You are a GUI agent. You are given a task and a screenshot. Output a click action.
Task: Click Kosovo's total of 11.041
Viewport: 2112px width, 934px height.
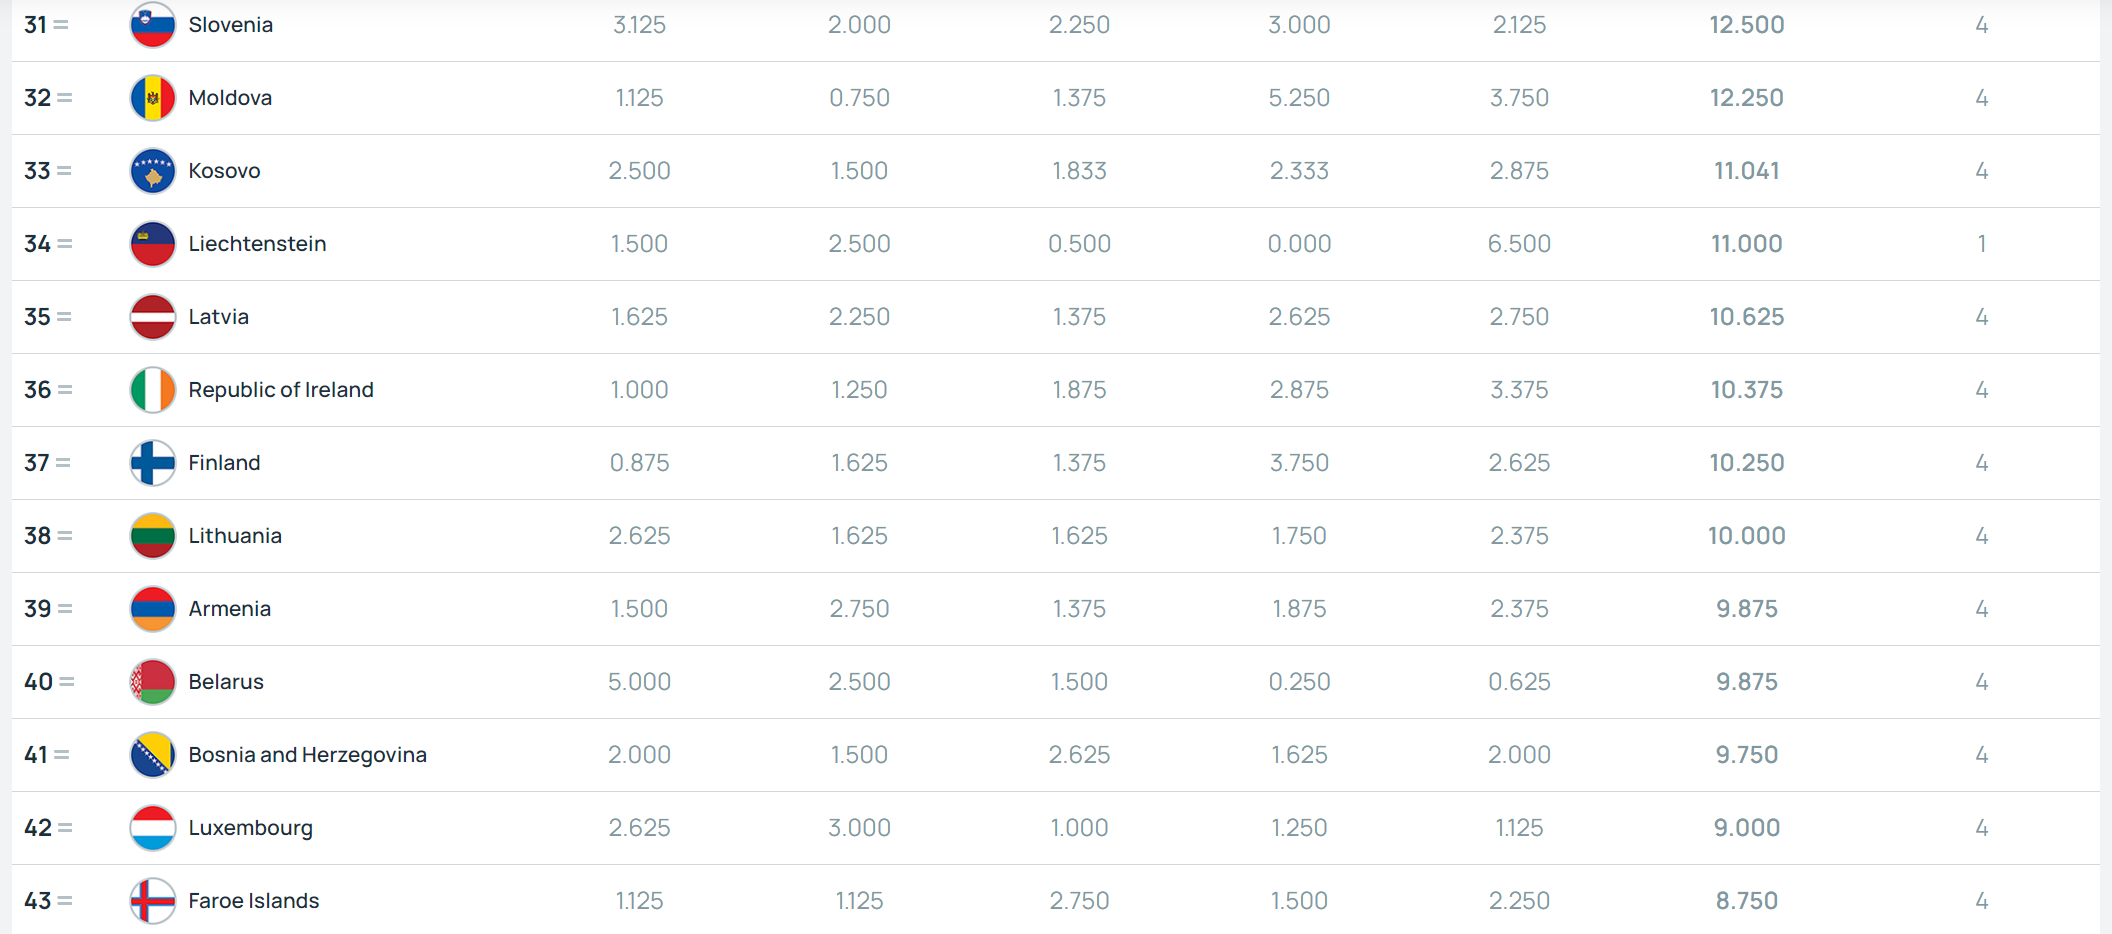click(1747, 171)
